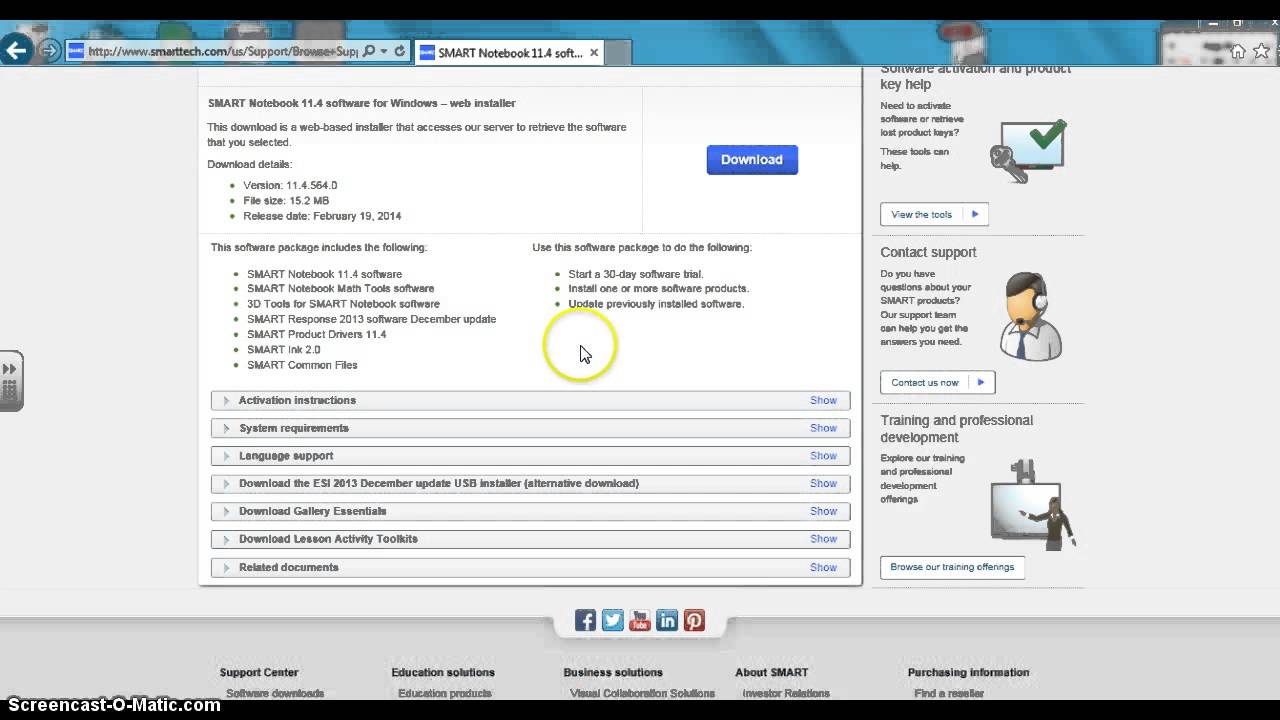Screen dimensions: 1280x720
Task: Click the browser forward arrow
Action: point(48,51)
